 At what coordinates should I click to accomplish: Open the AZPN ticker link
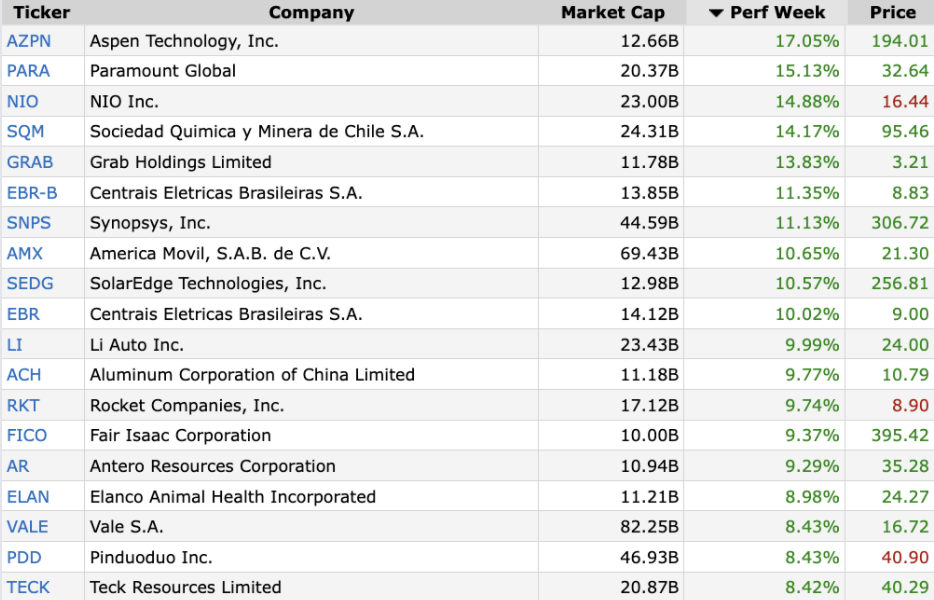point(29,41)
